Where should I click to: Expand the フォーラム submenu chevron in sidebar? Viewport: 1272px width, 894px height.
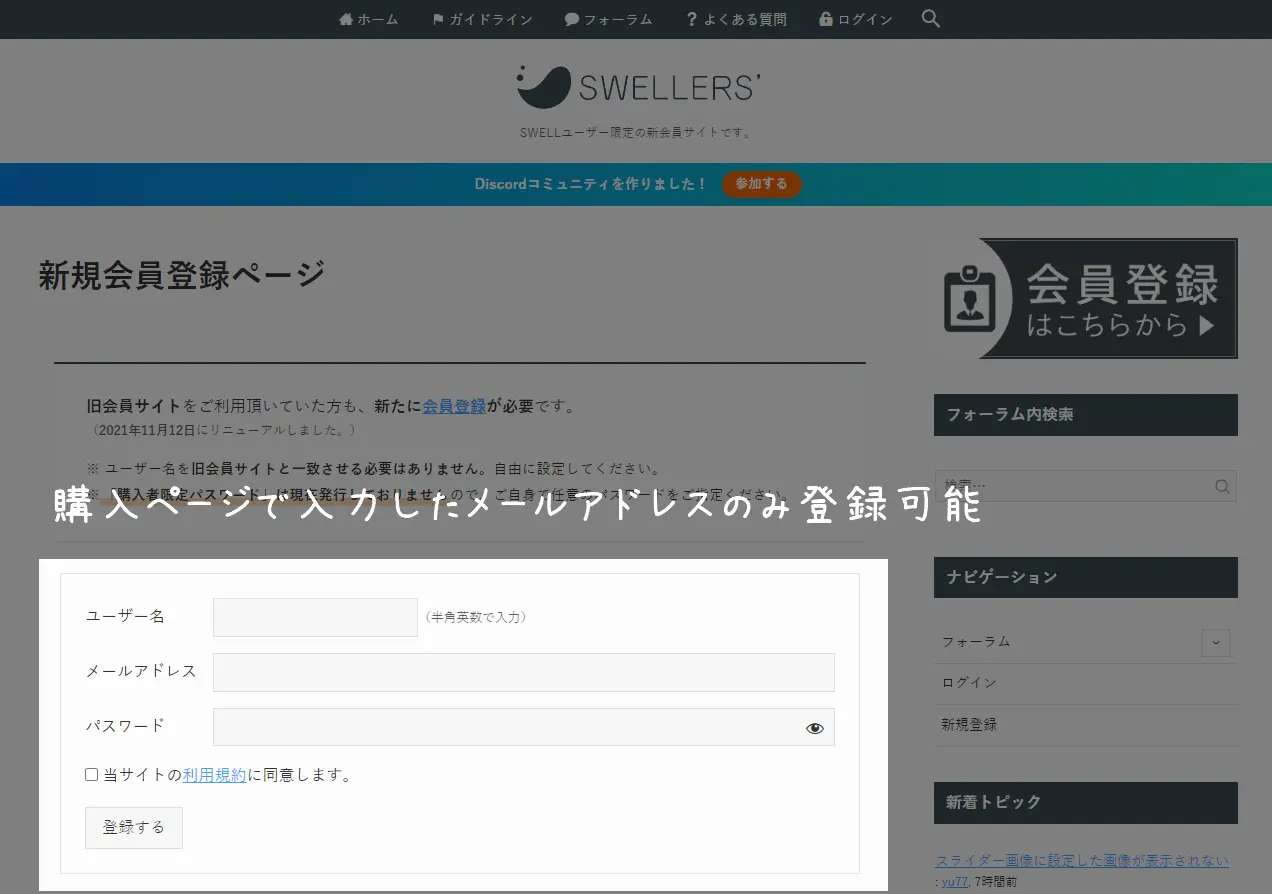pyautogui.click(x=1215, y=642)
